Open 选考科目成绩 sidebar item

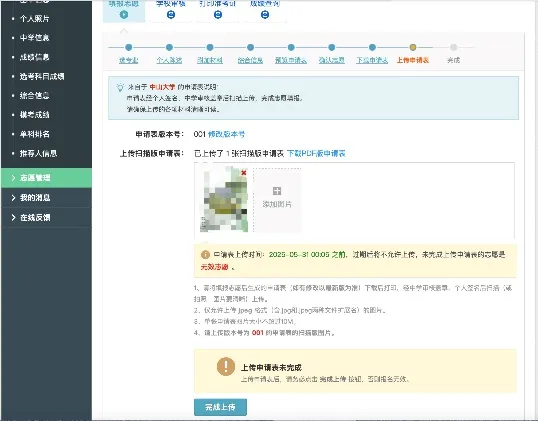click(42, 76)
